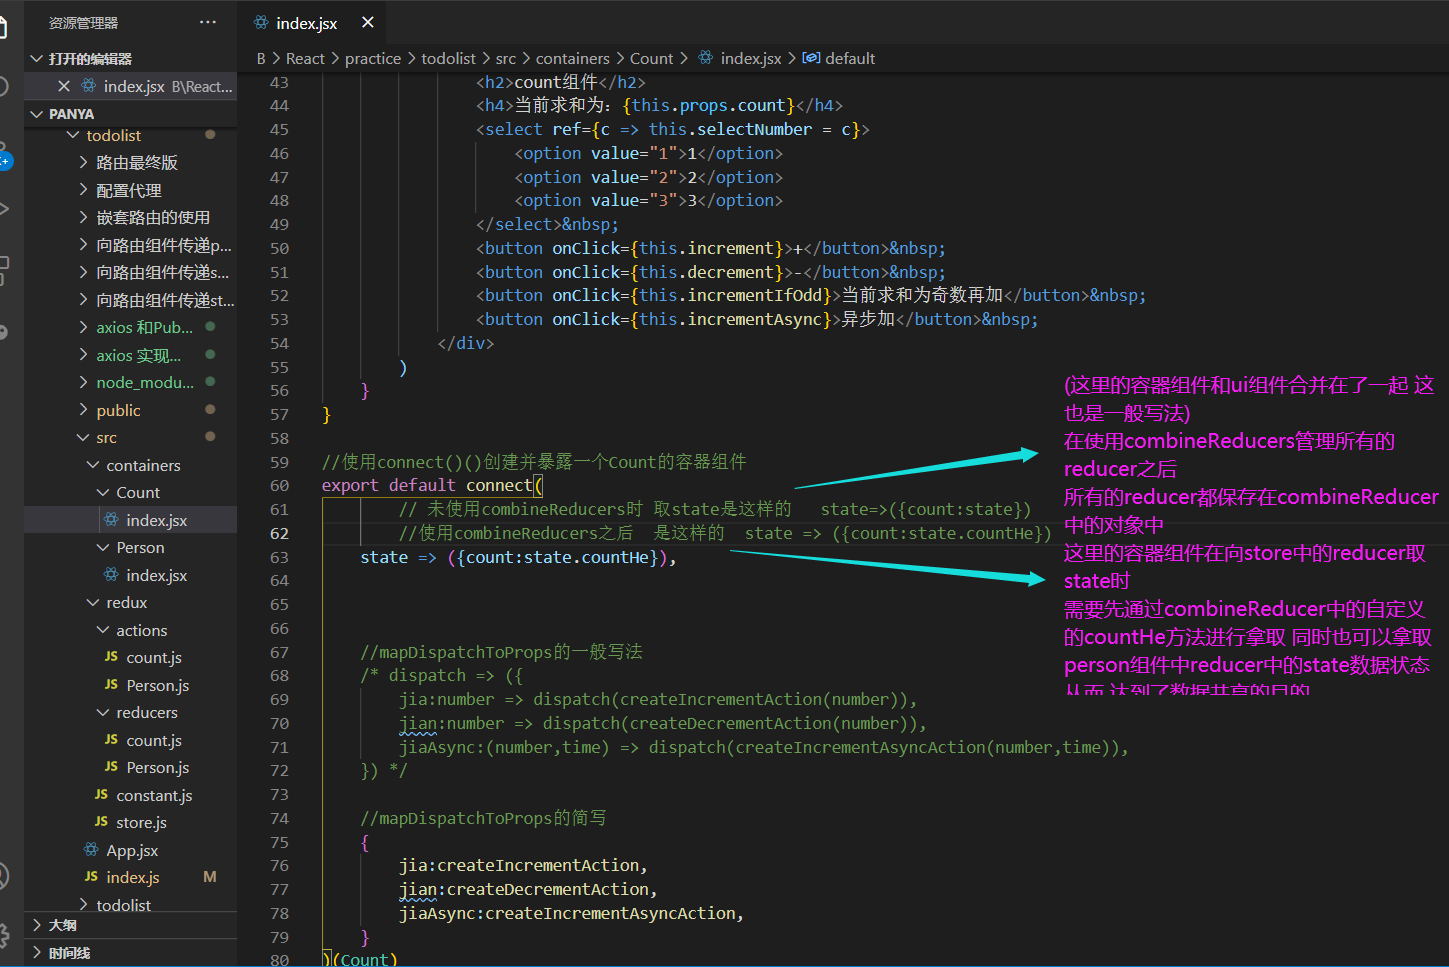Image resolution: width=1449 pixels, height=967 pixels.
Task: Click code text export default connect(
Action: [x=432, y=485]
